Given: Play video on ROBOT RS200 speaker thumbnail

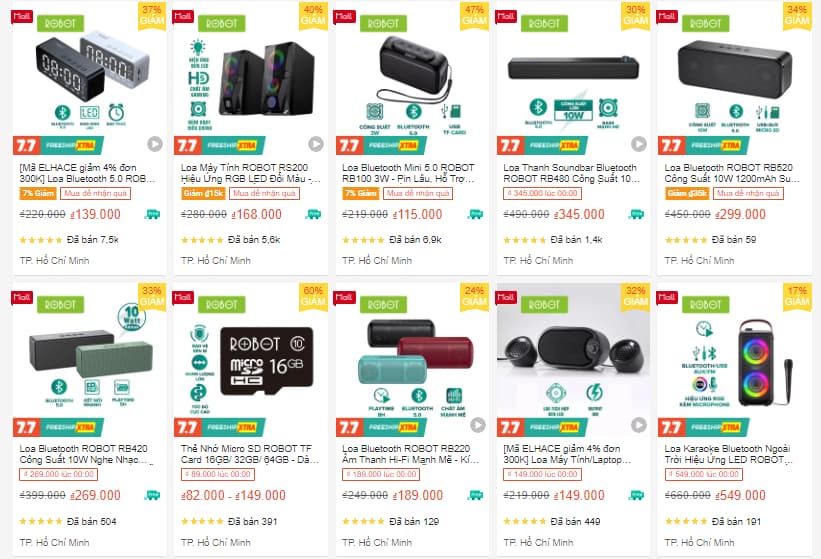Looking at the screenshot, I should coord(316,143).
